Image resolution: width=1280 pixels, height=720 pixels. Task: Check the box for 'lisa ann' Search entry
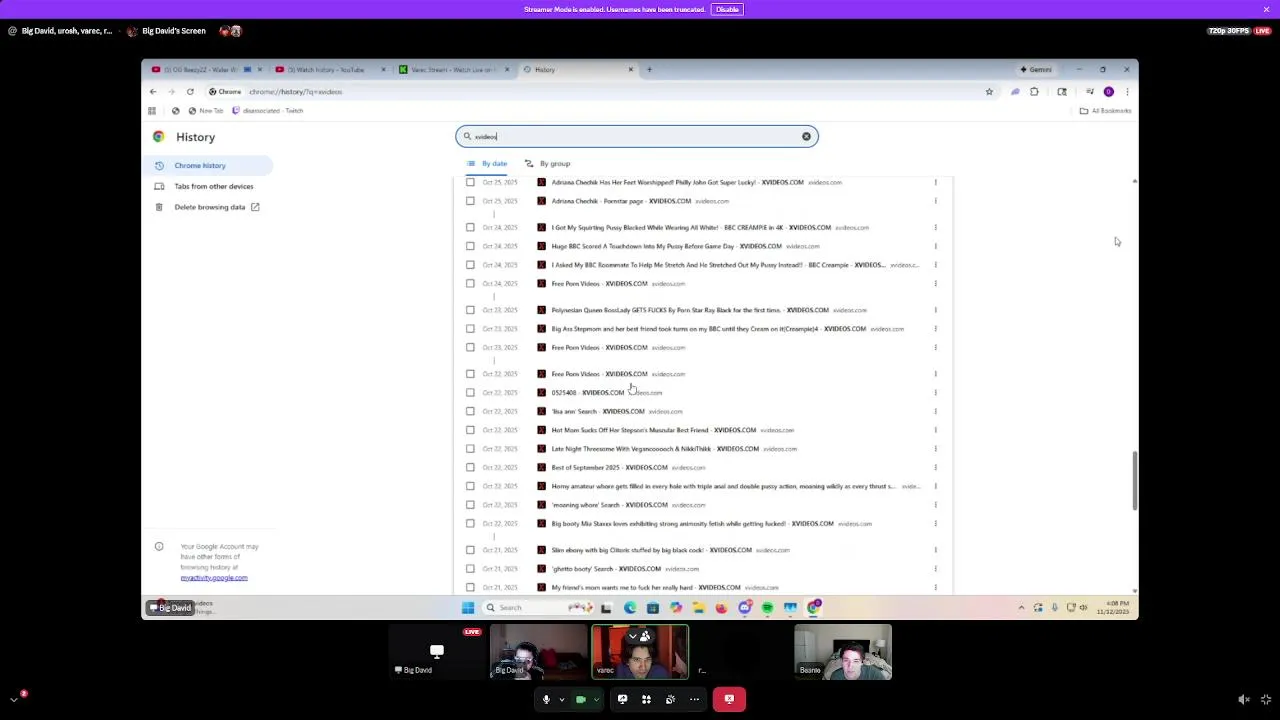[470, 411]
